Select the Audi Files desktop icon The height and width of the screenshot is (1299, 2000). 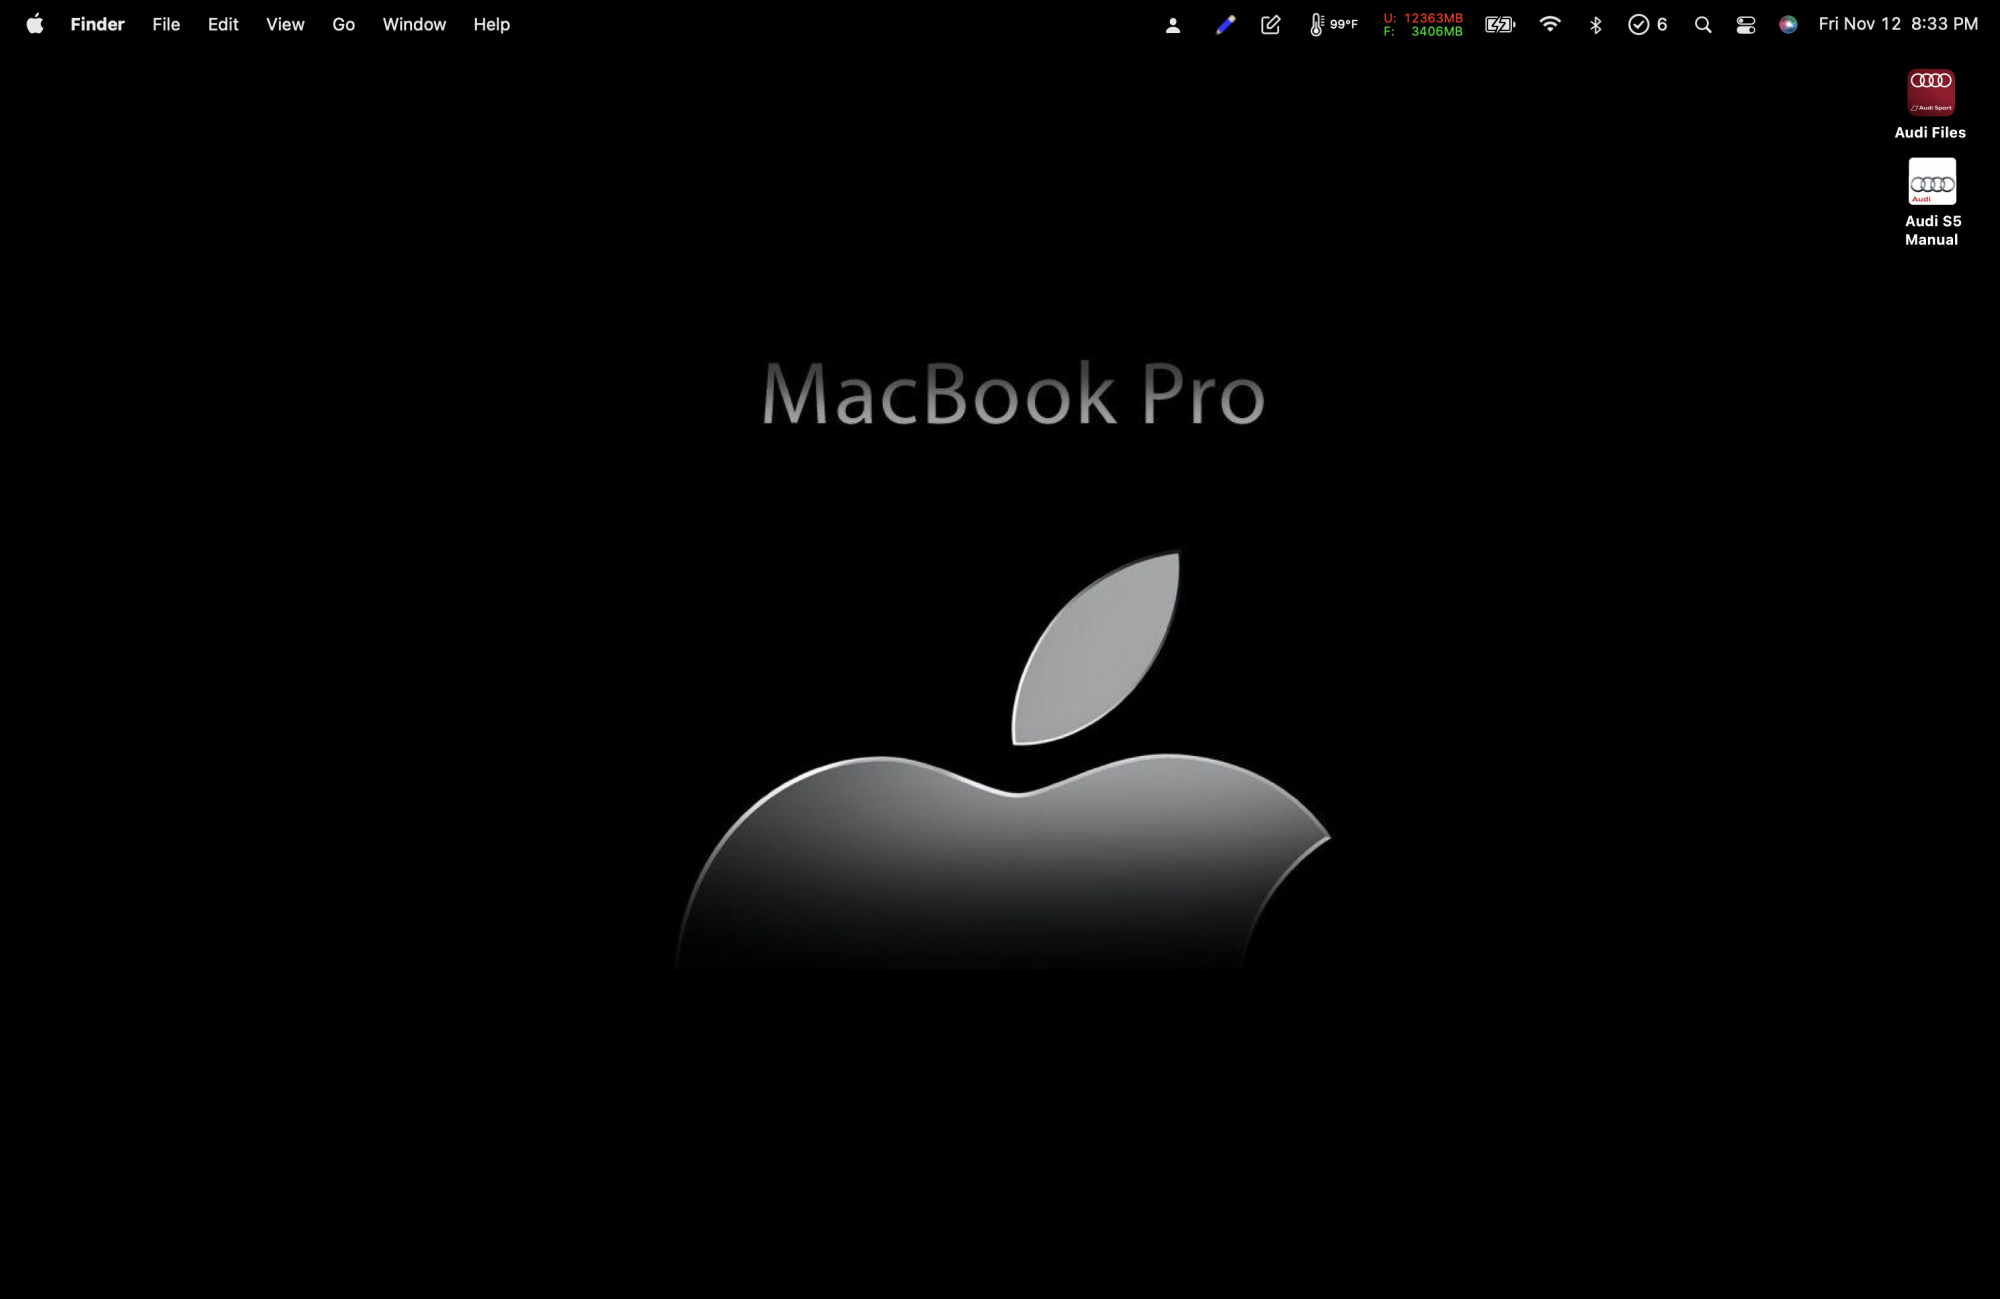click(x=1930, y=104)
